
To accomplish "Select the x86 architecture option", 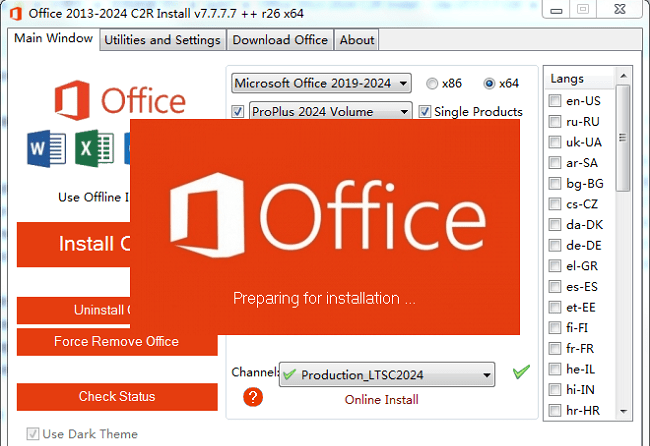I will click(432, 83).
